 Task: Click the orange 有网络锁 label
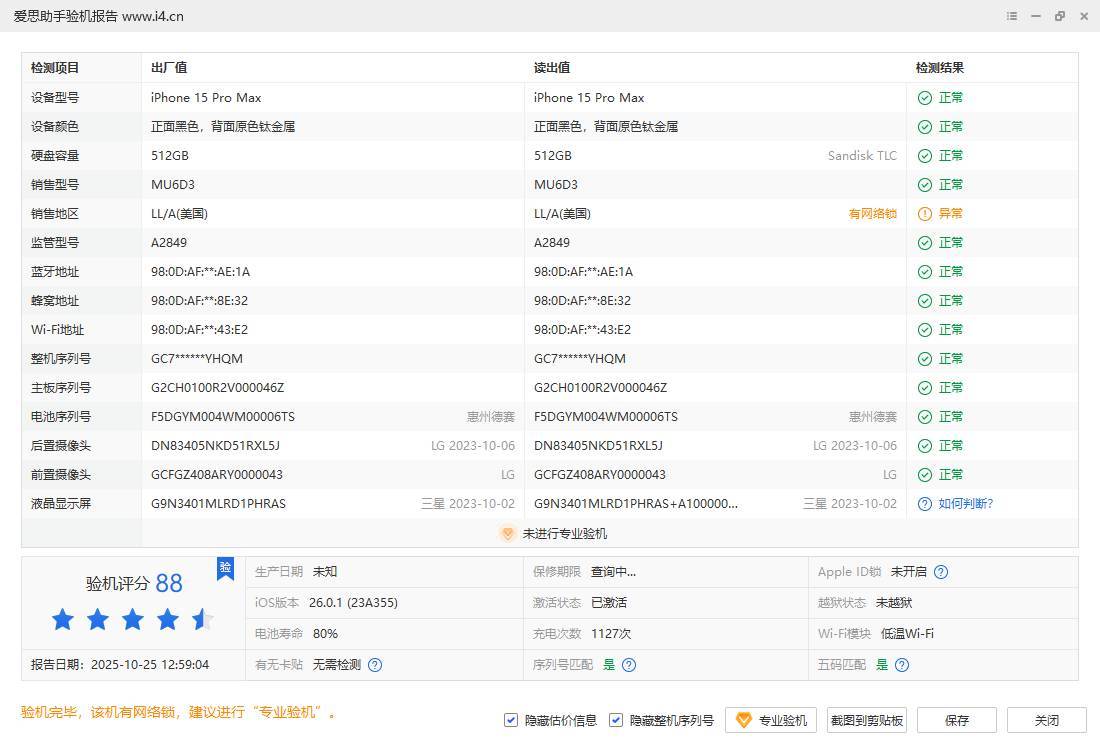click(x=872, y=214)
